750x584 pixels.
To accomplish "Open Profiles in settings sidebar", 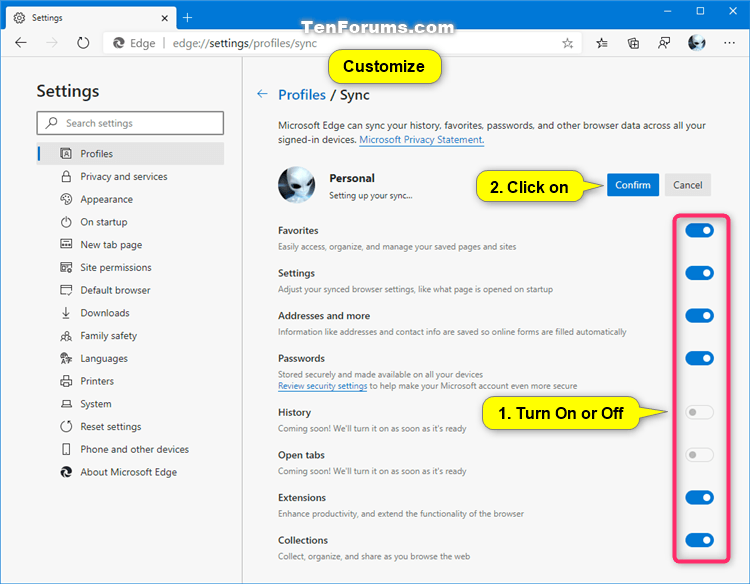I will coord(130,154).
